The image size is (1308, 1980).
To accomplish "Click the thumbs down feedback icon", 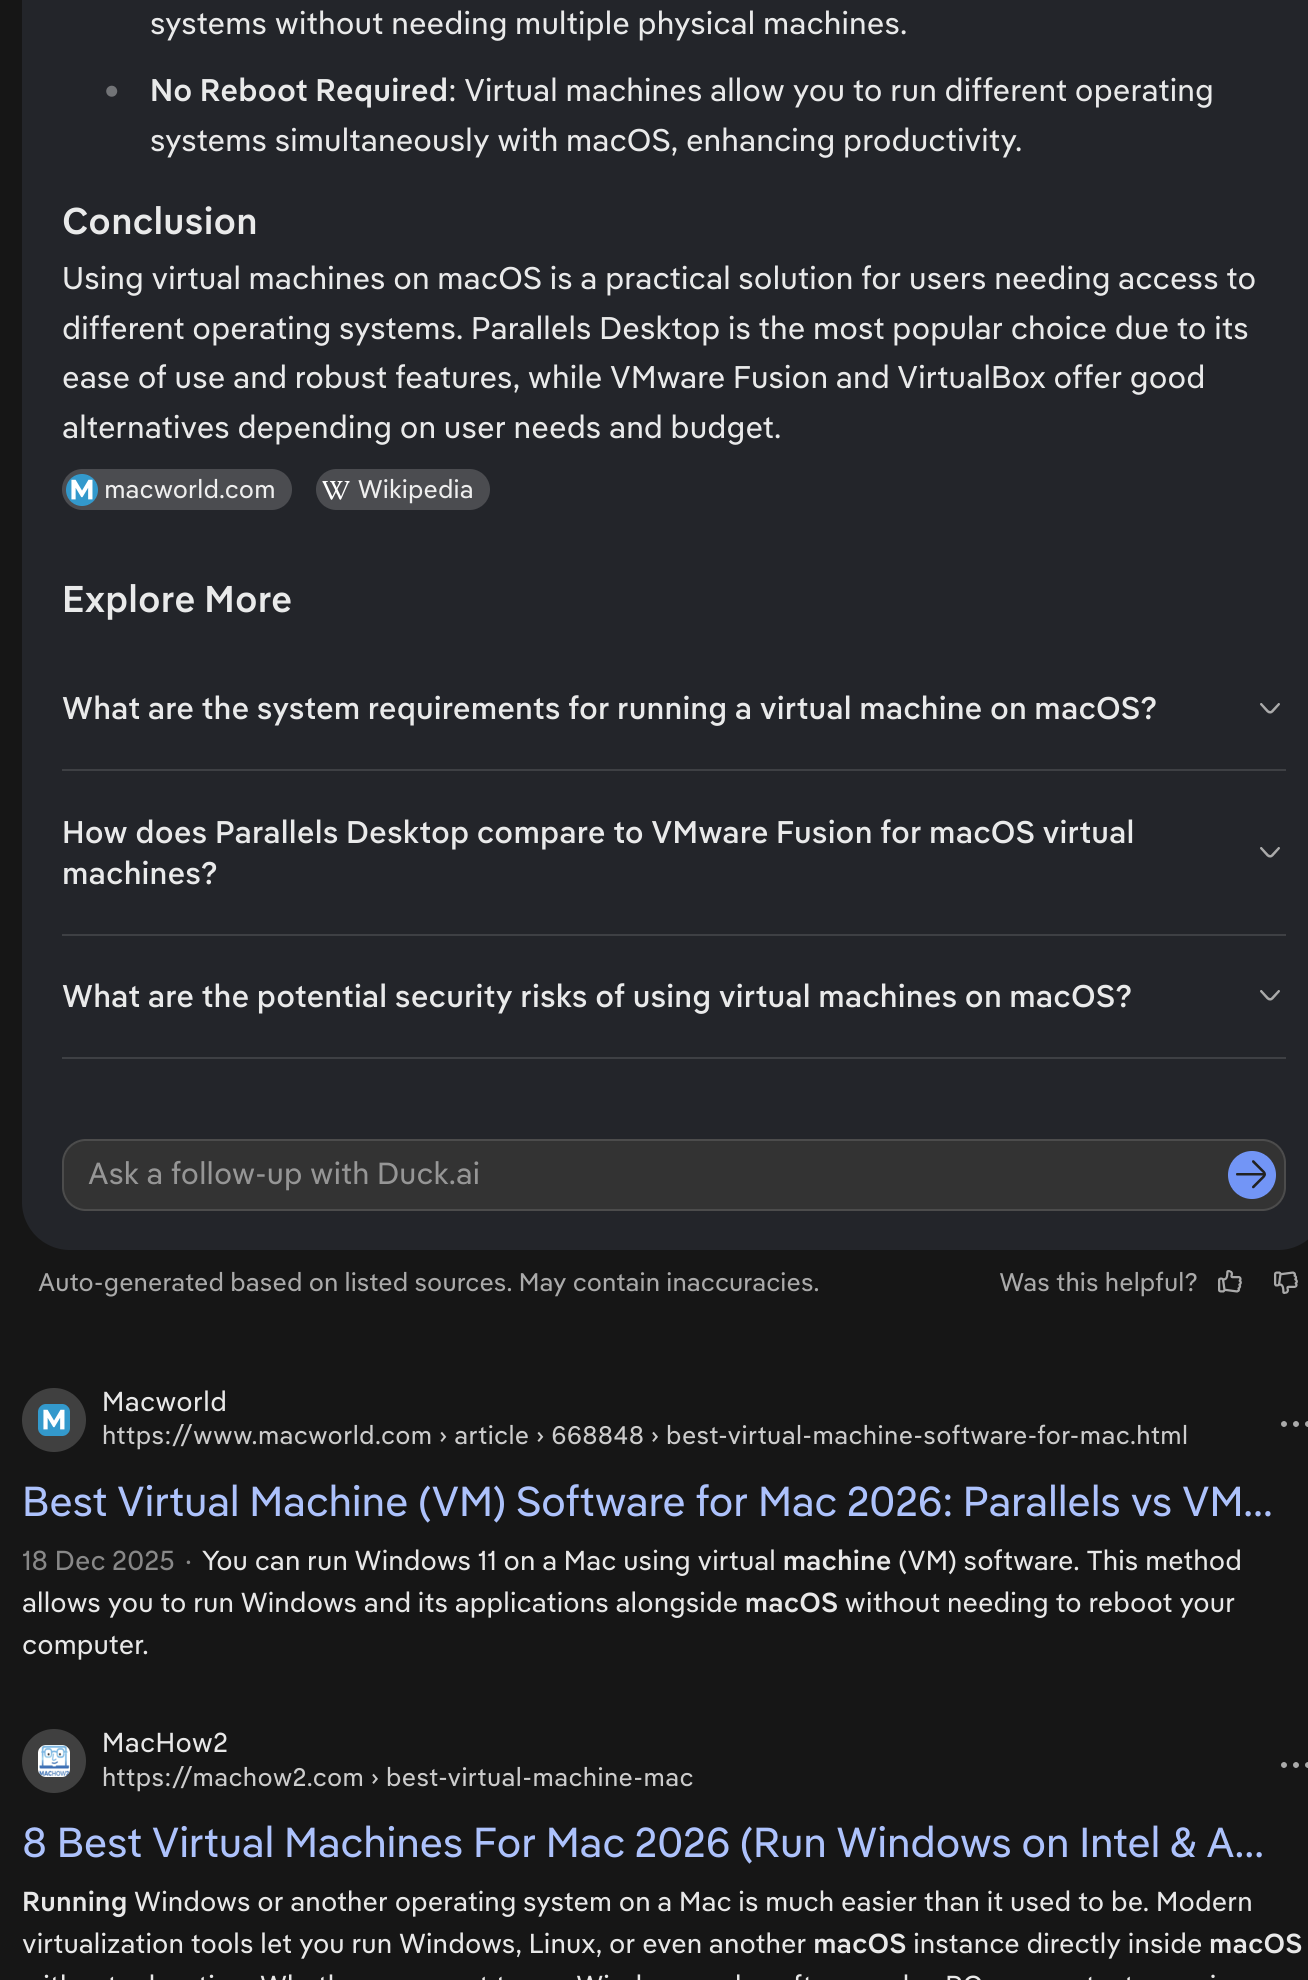I will pos(1286,1282).
